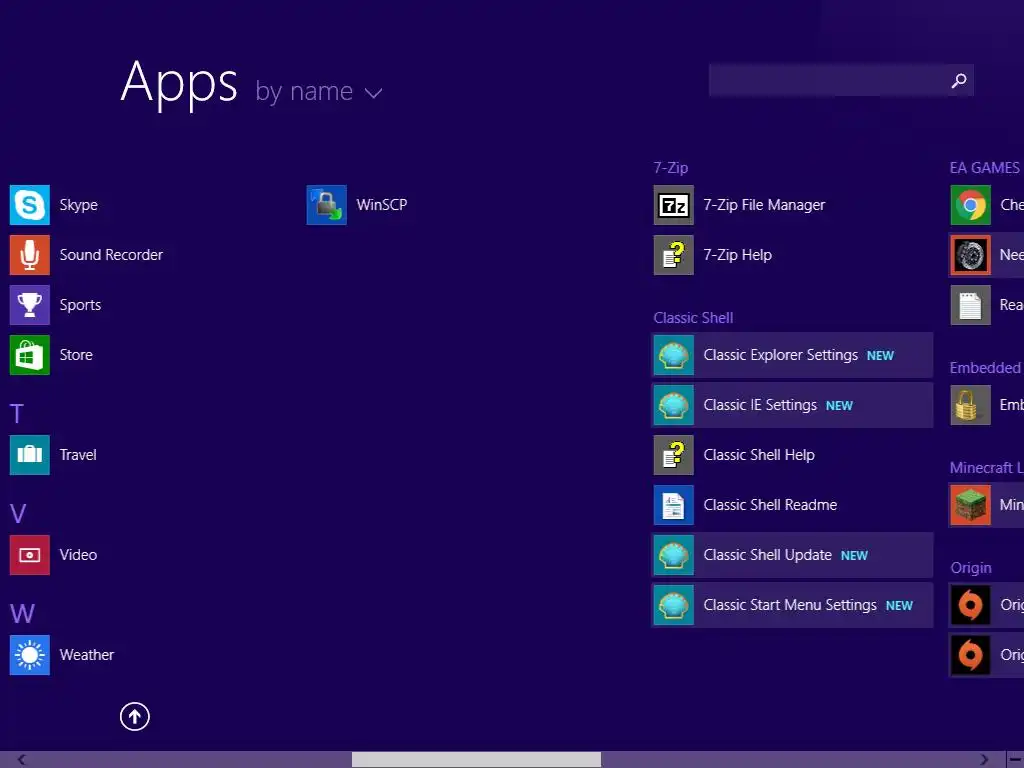The image size is (1024, 768).
Task: Click the 'WinSCP' app label
Action: tap(381, 204)
